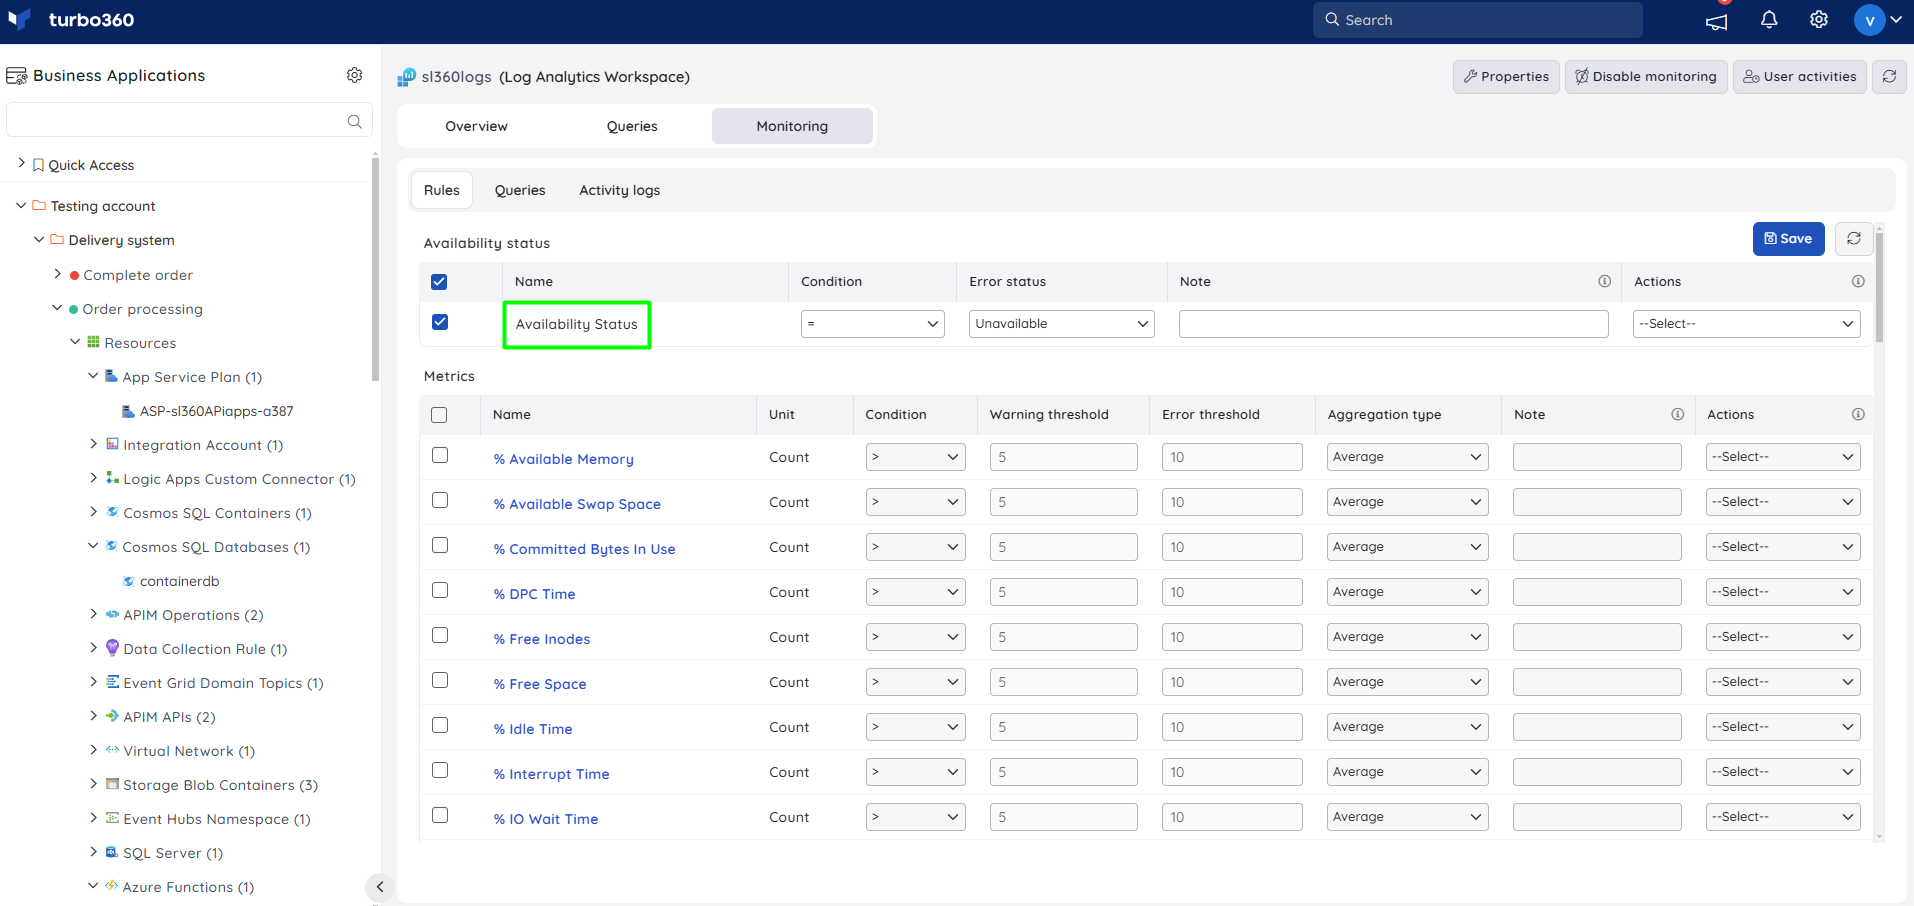The image size is (1914, 906).
Task: Open the announcements megaphone icon
Action: pos(1717,21)
